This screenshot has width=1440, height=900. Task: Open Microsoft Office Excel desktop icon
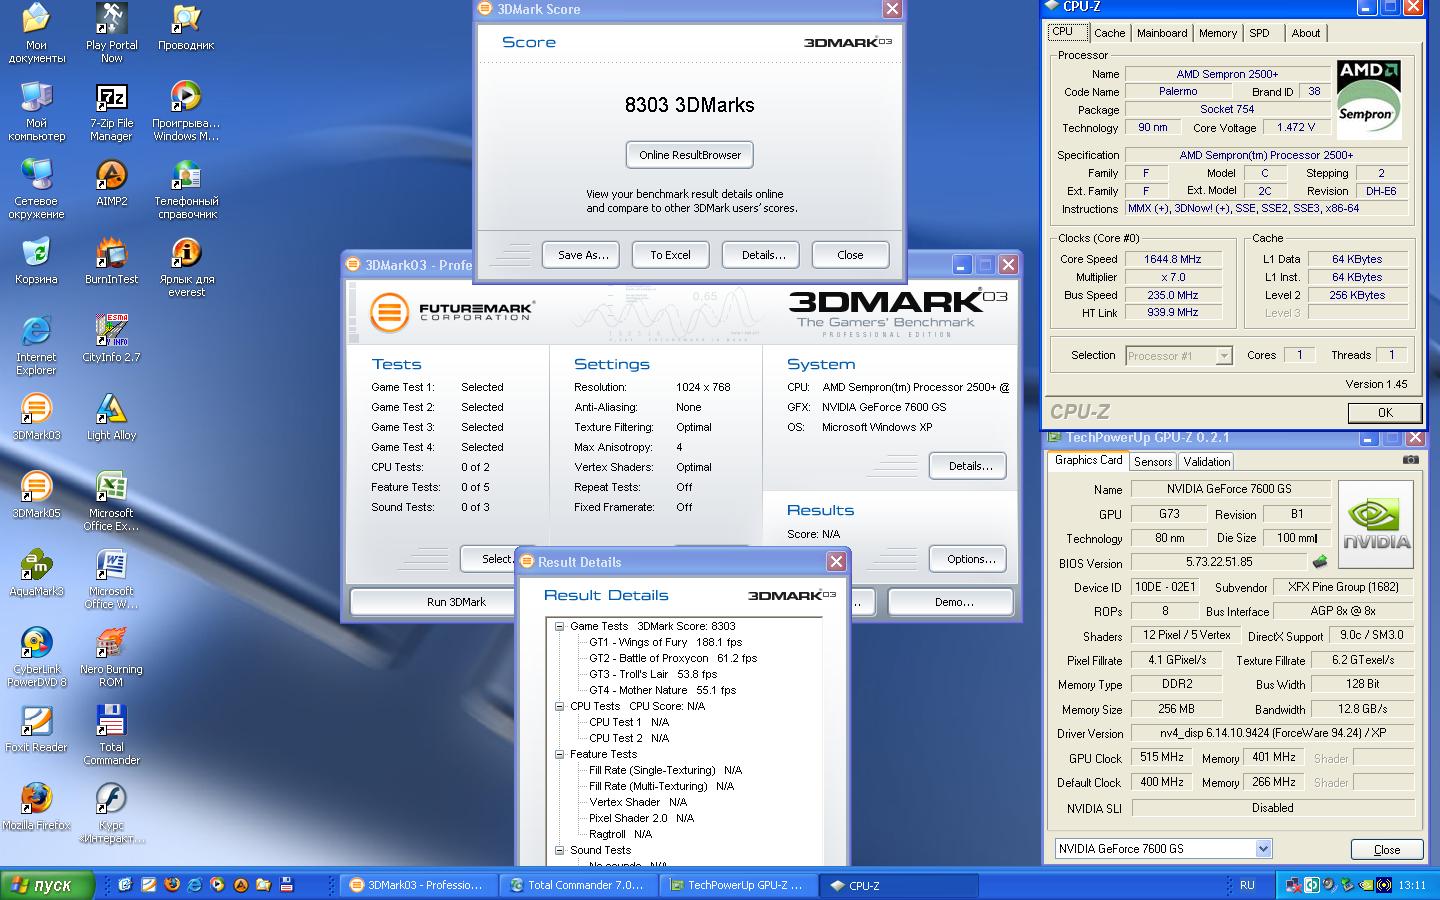[x=111, y=501]
